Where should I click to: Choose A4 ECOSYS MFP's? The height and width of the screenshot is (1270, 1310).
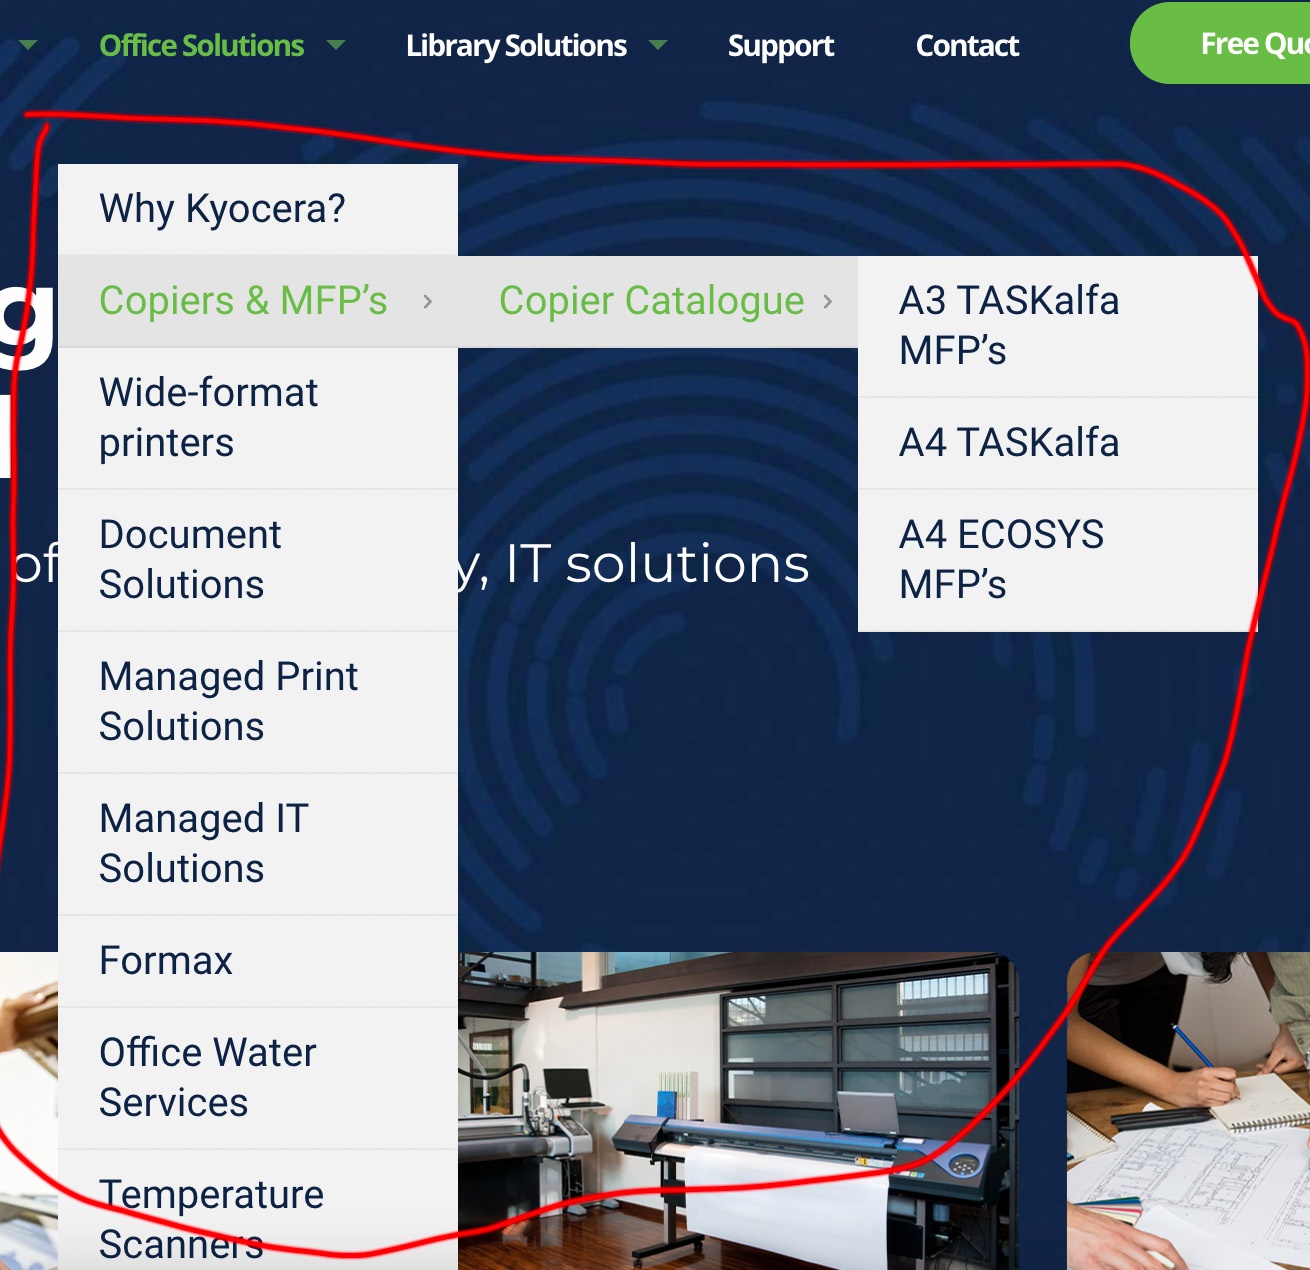coord(1058,560)
